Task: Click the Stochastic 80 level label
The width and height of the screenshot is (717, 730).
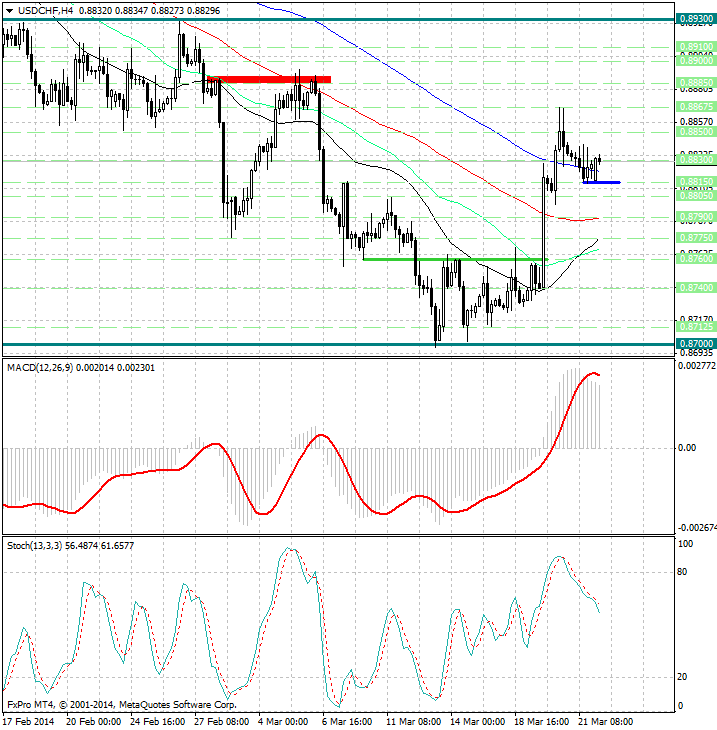Action: pos(682,572)
